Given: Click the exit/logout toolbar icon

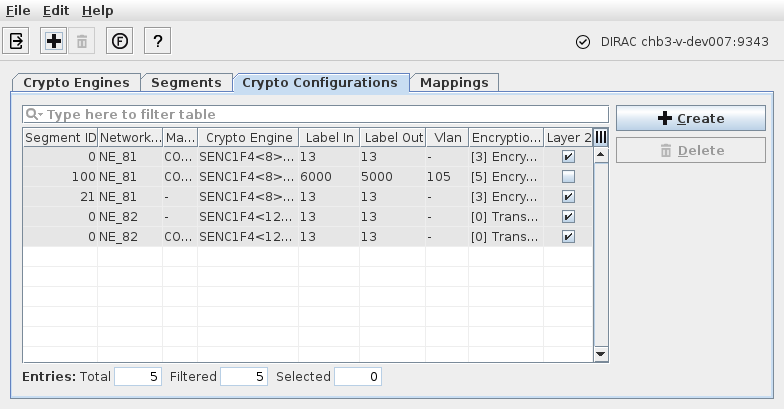Looking at the screenshot, I should [17, 41].
